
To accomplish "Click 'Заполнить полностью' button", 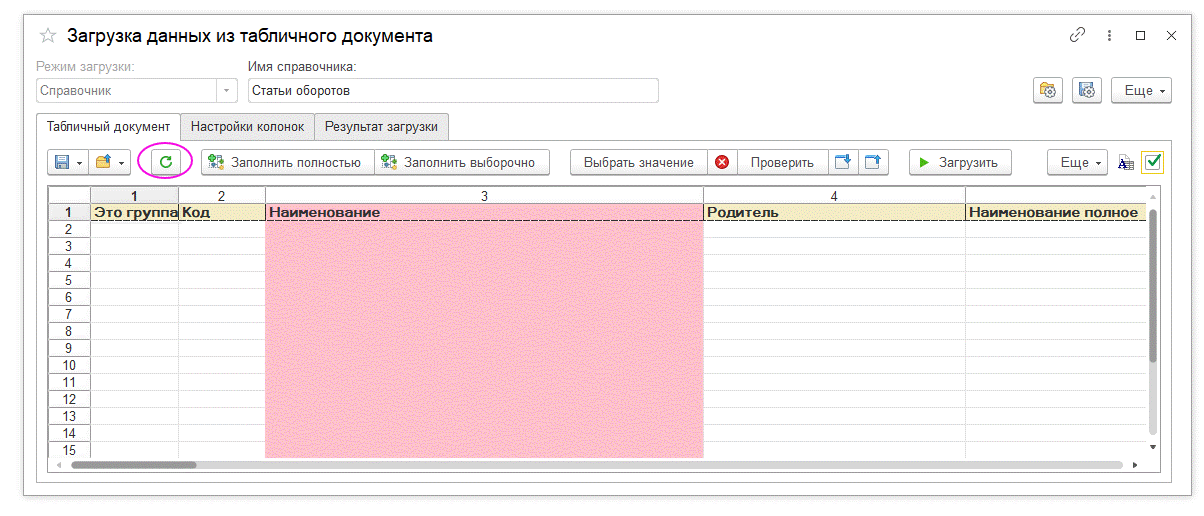I will 287,162.
